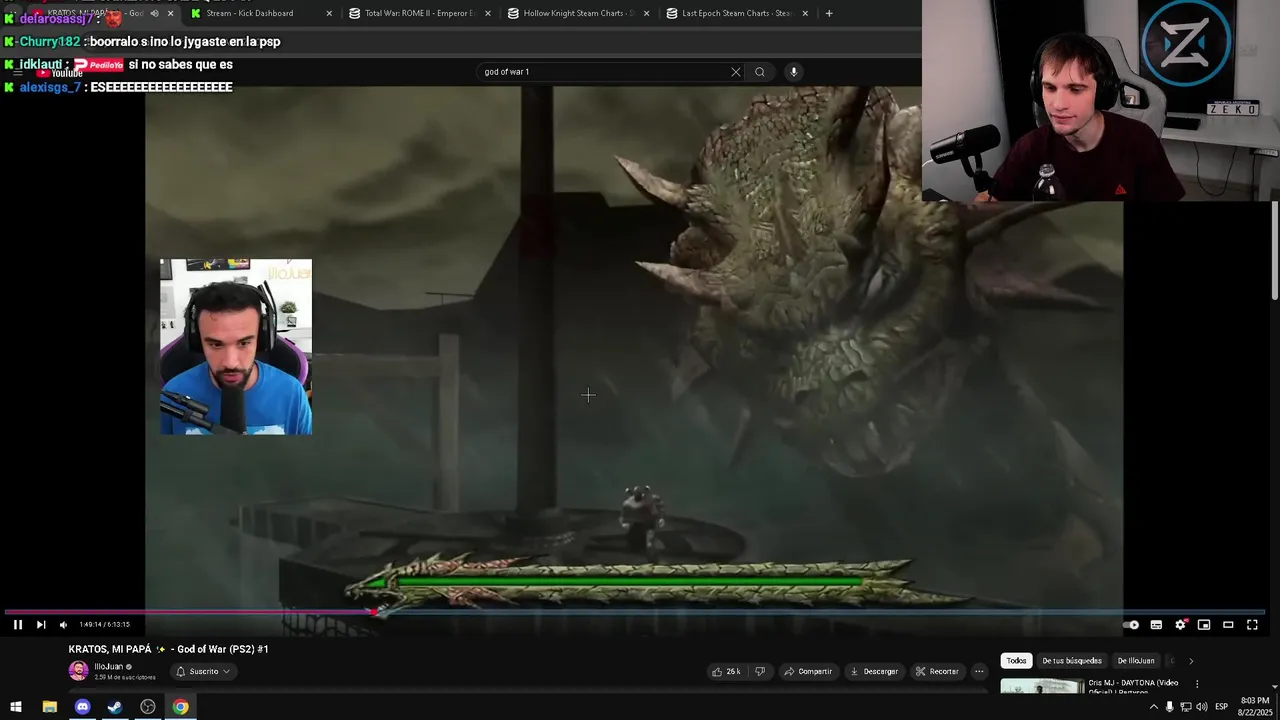Click the IlloJuan facecam overlay in video

pyautogui.click(x=236, y=347)
